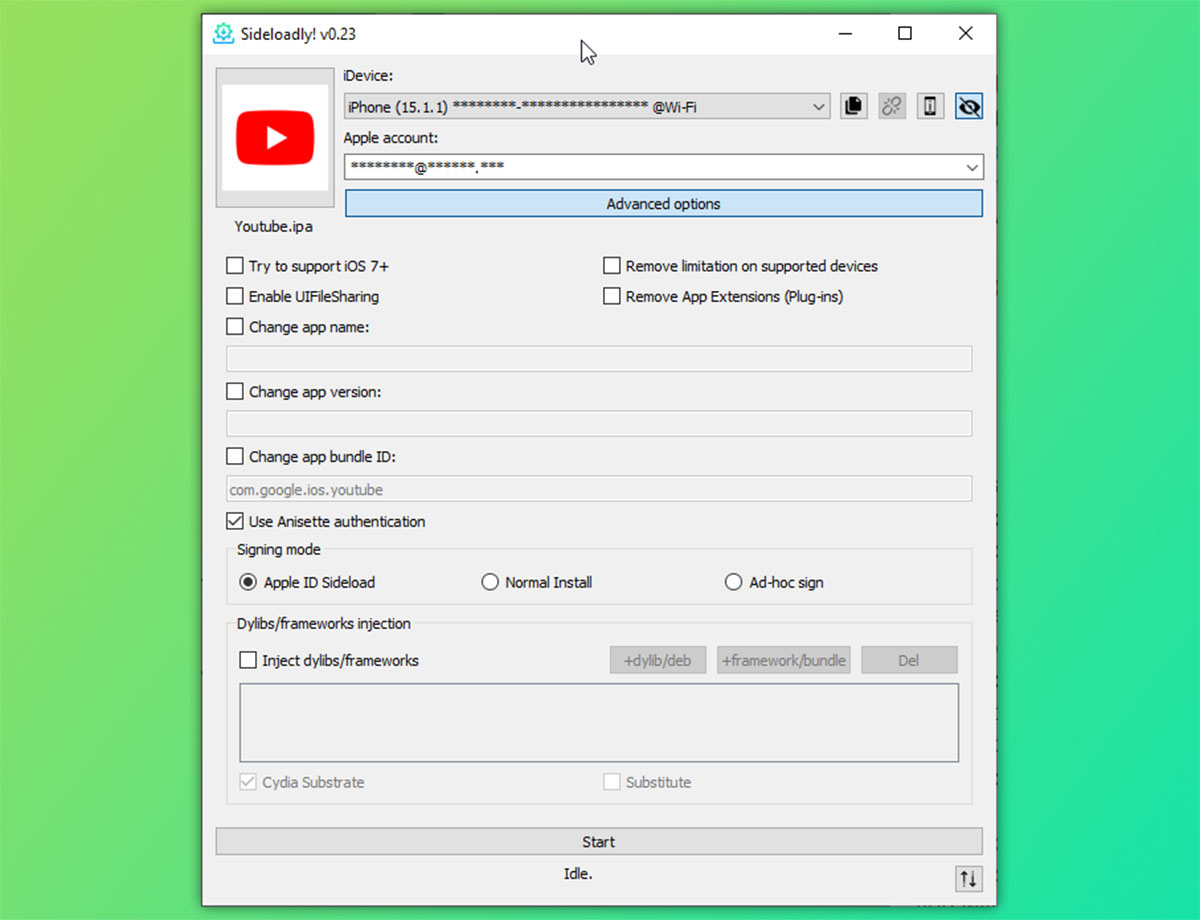Viewport: 1200px width, 920px height.
Task: Toggle the hide sensitive info eye icon
Action: point(968,106)
